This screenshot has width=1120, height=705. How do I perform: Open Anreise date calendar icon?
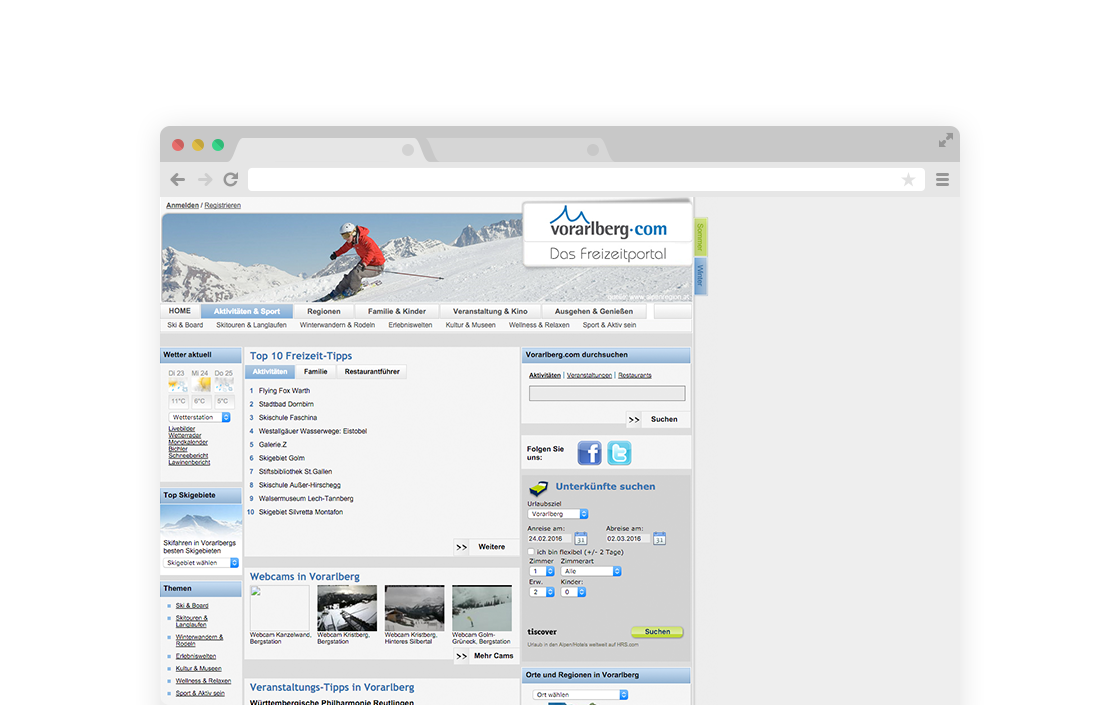(581, 539)
